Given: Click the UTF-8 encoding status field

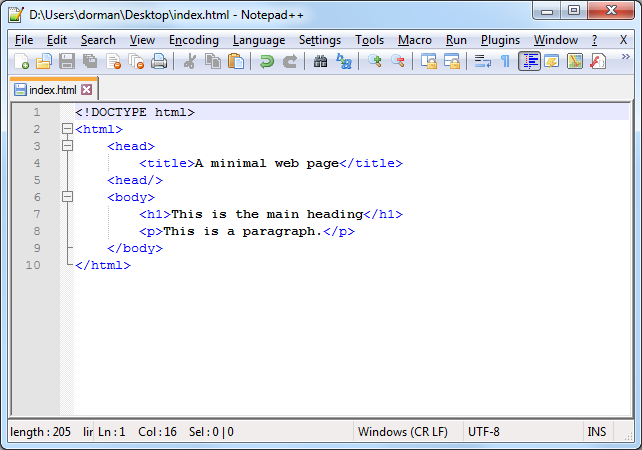Looking at the screenshot, I should 484,432.
